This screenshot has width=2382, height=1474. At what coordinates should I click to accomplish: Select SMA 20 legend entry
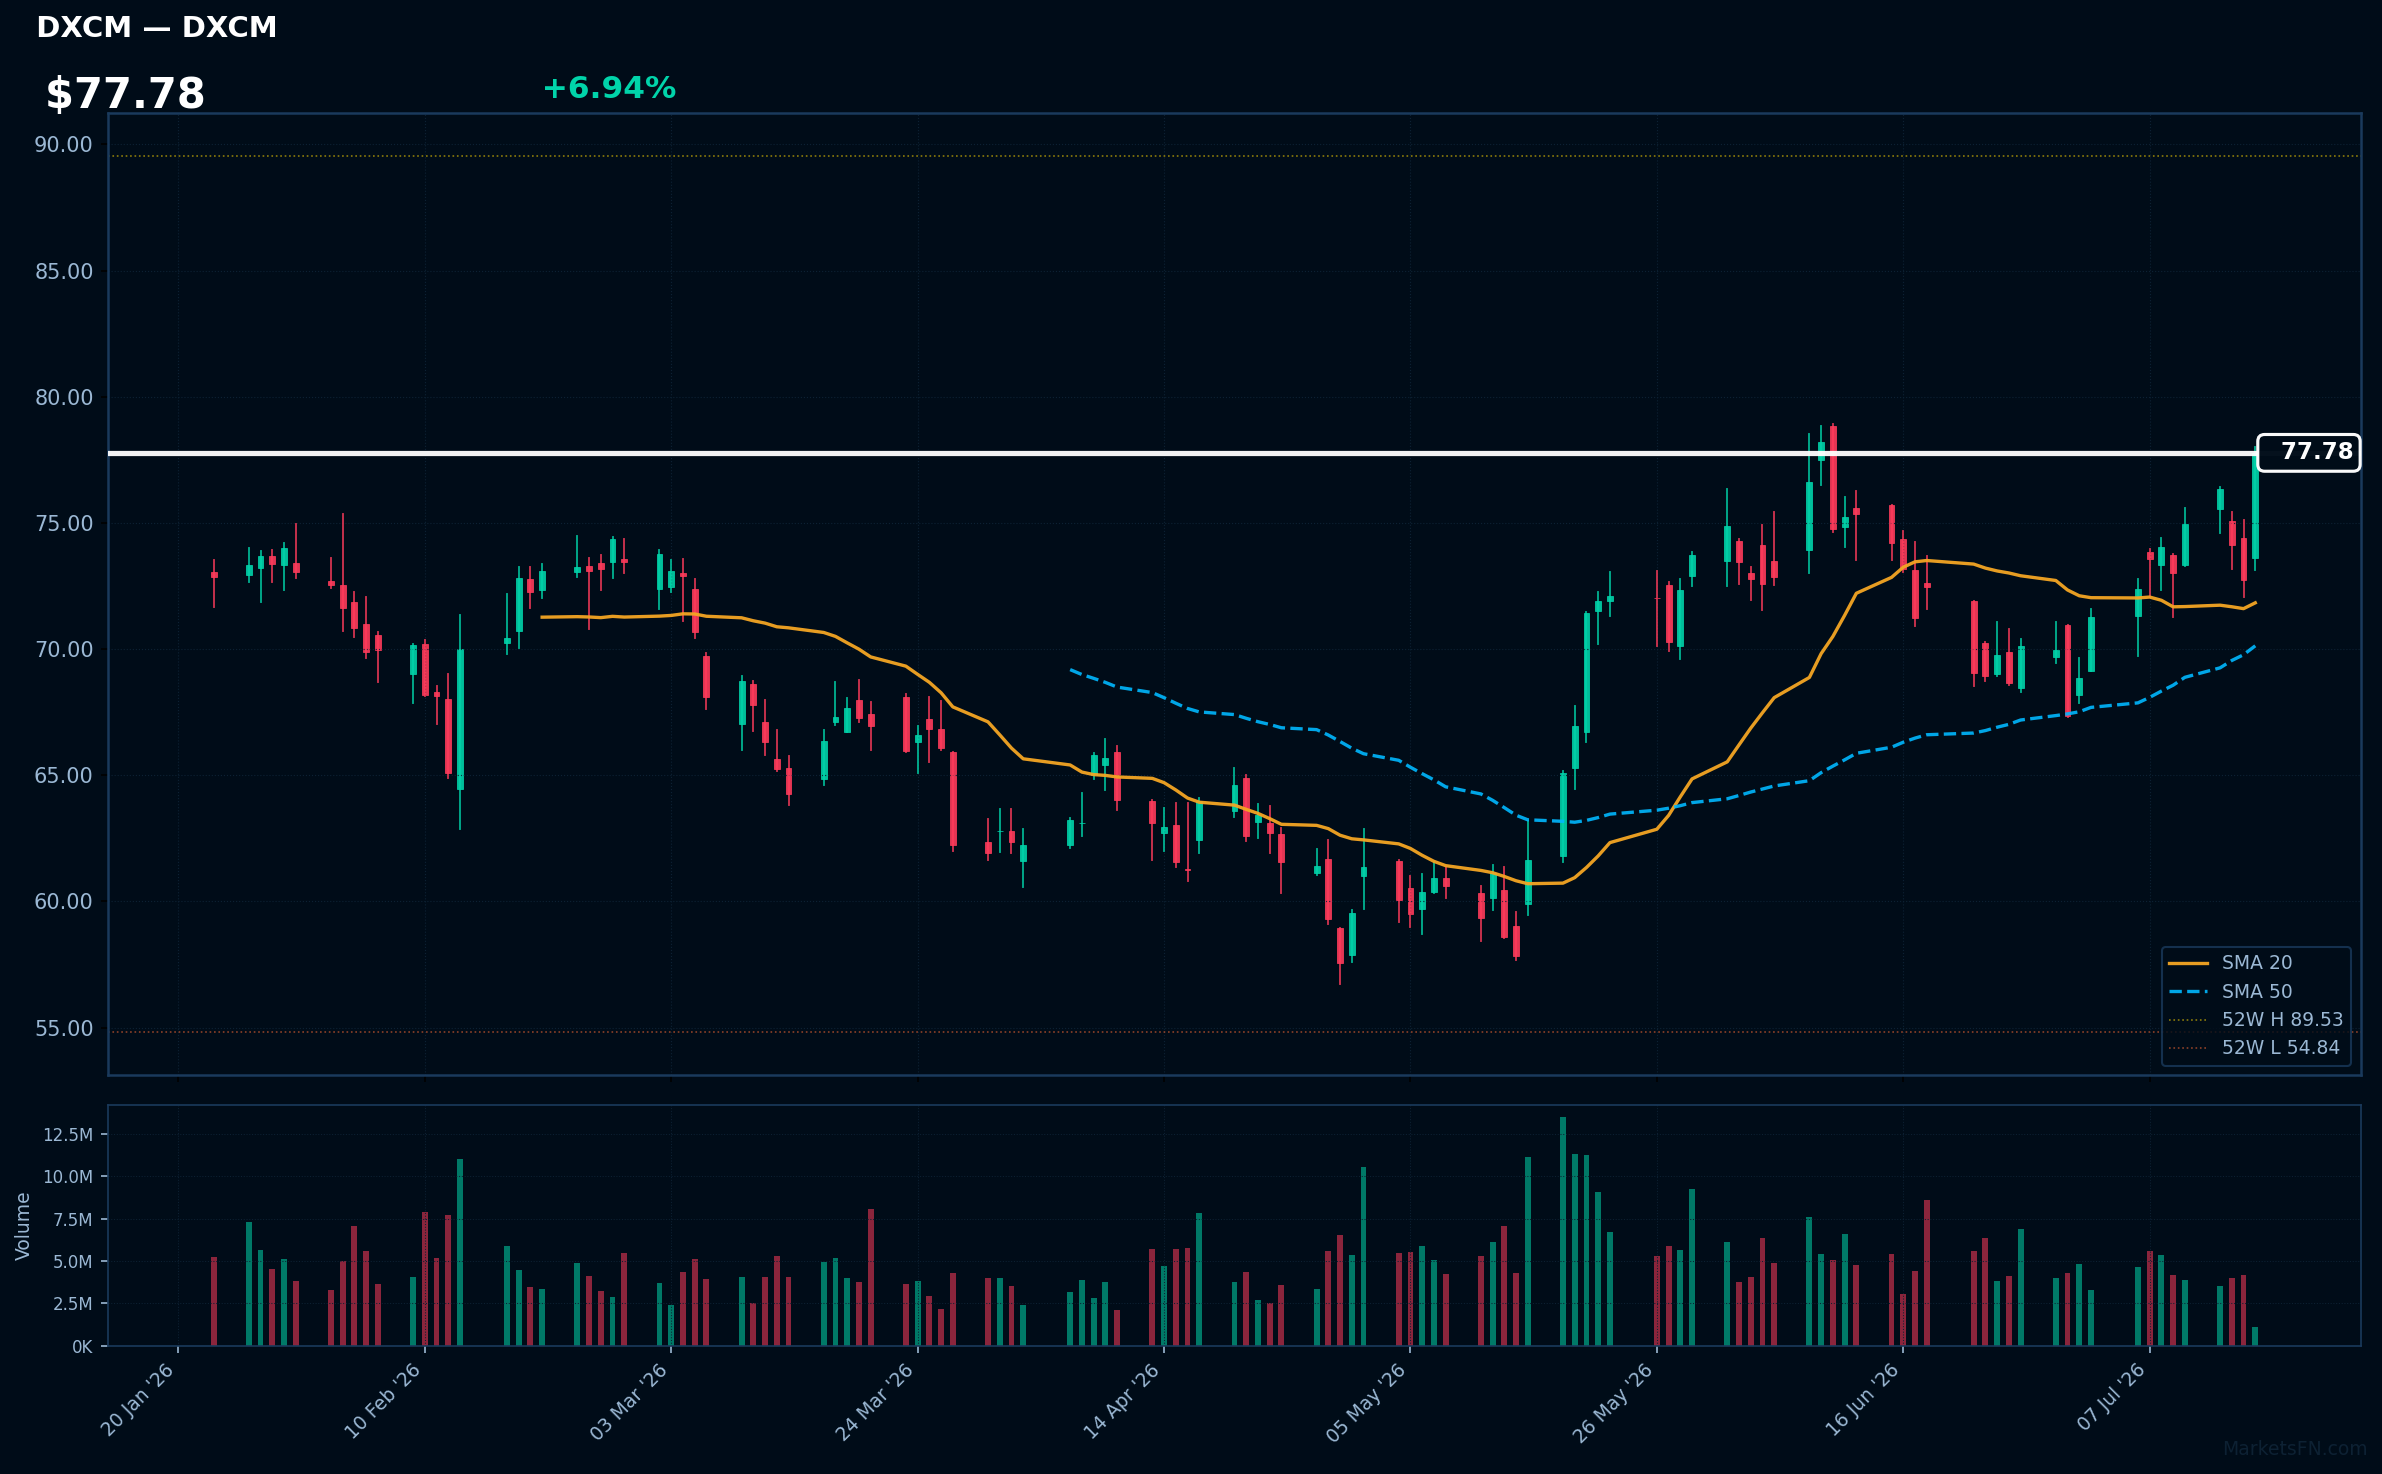point(2230,963)
